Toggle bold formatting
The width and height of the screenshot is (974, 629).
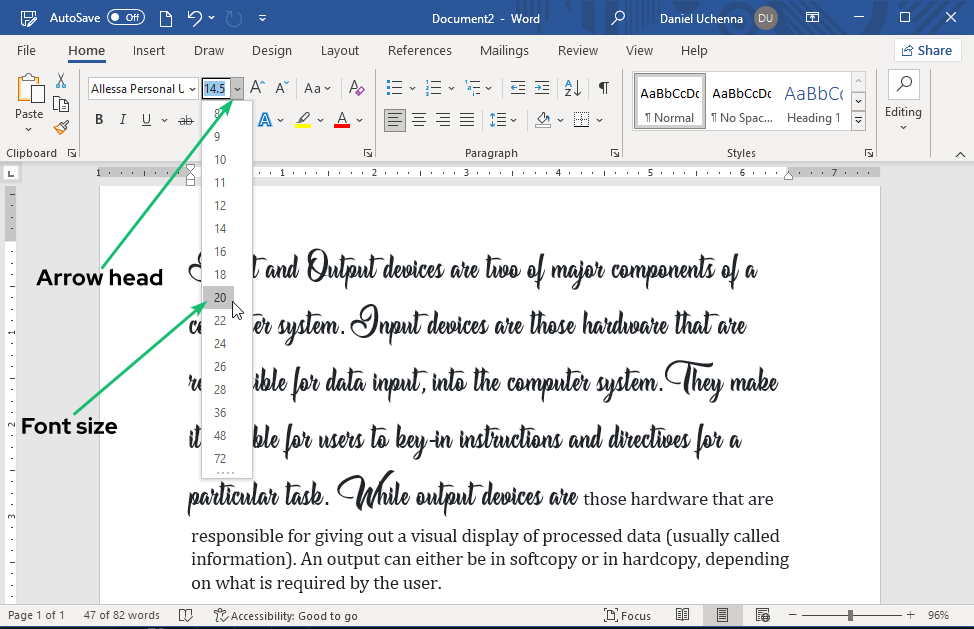point(98,119)
